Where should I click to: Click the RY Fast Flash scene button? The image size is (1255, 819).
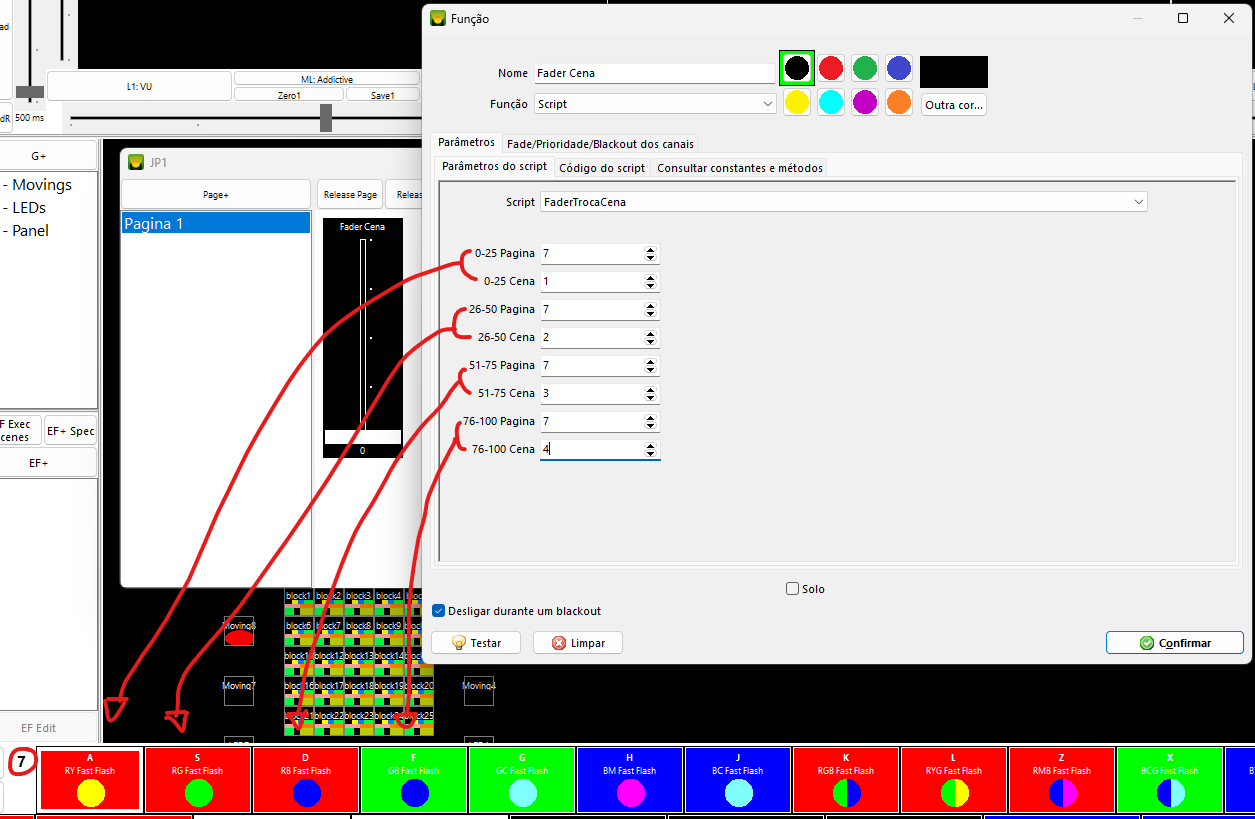pos(89,779)
